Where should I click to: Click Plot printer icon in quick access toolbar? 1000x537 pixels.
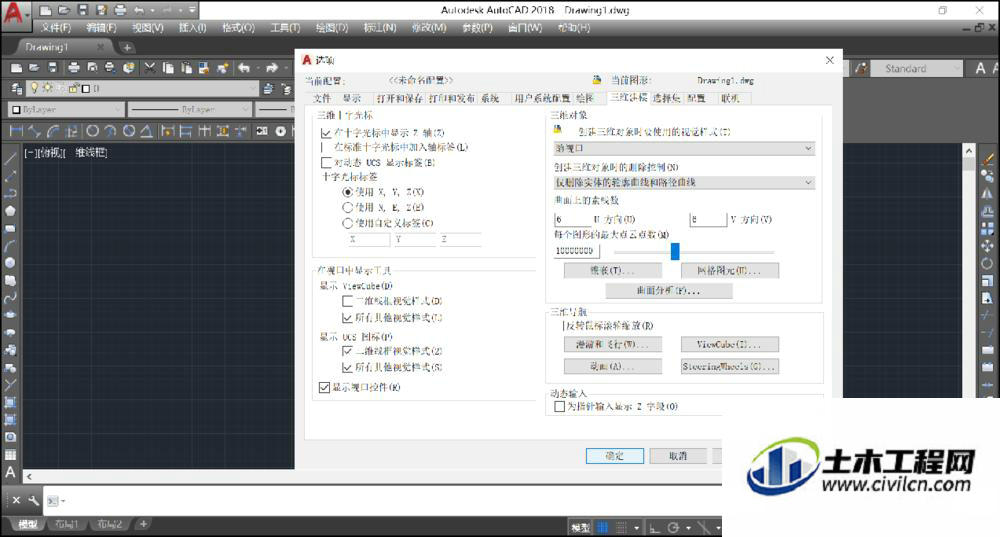pos(120,10)
